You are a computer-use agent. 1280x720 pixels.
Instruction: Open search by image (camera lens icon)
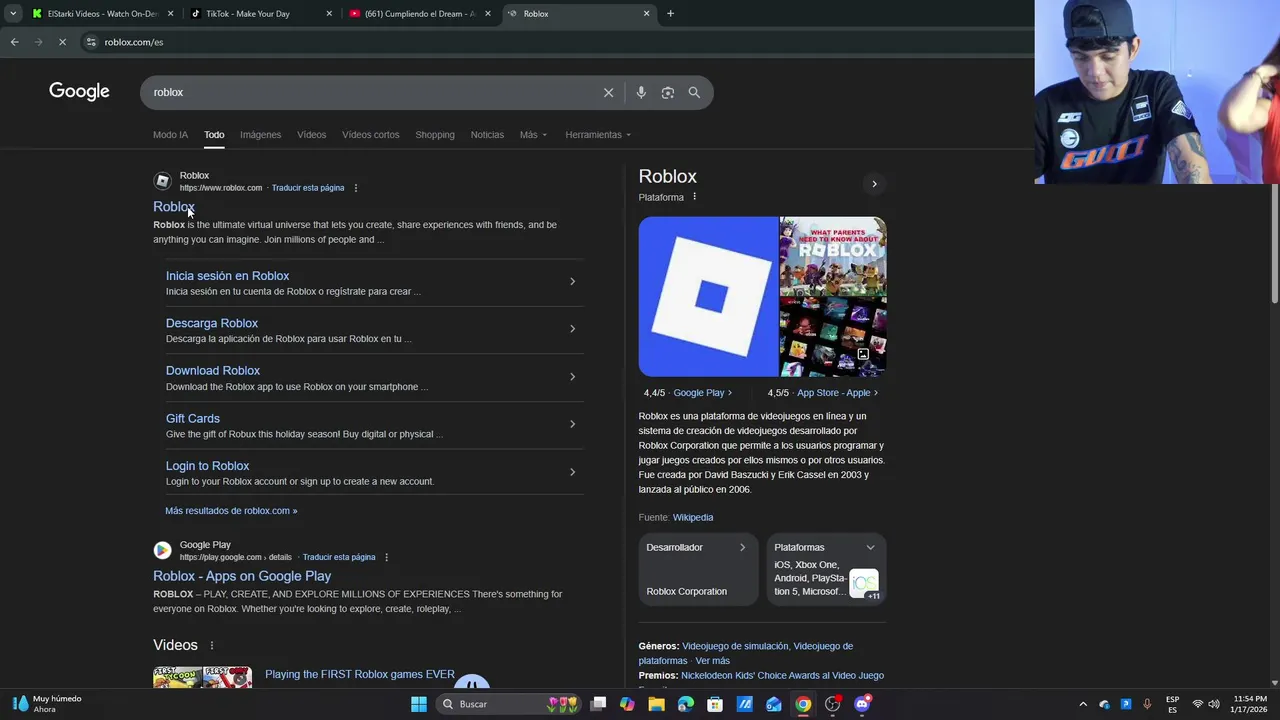click(x=667, y=92)
